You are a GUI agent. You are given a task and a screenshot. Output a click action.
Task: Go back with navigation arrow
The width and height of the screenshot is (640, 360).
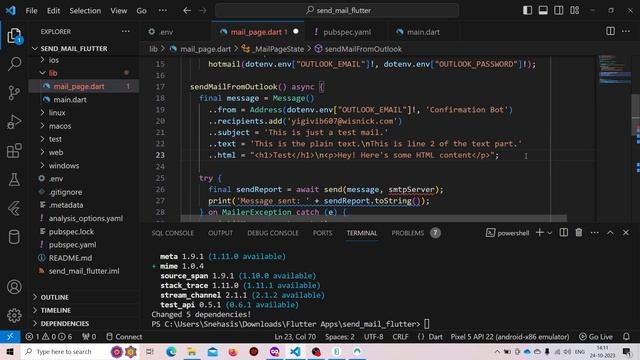(187, 10)
